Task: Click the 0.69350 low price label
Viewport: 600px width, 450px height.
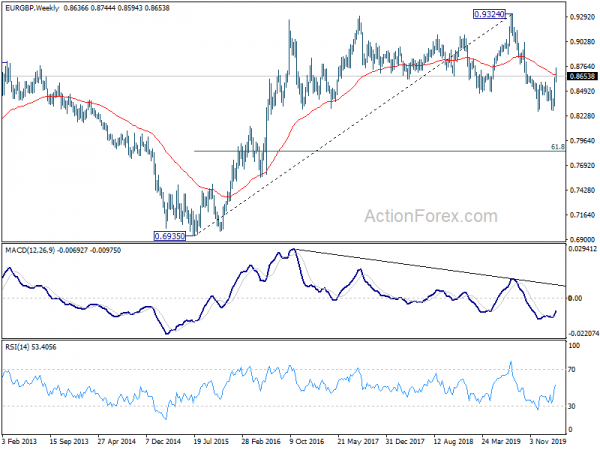Action: (x=170, y=236)
